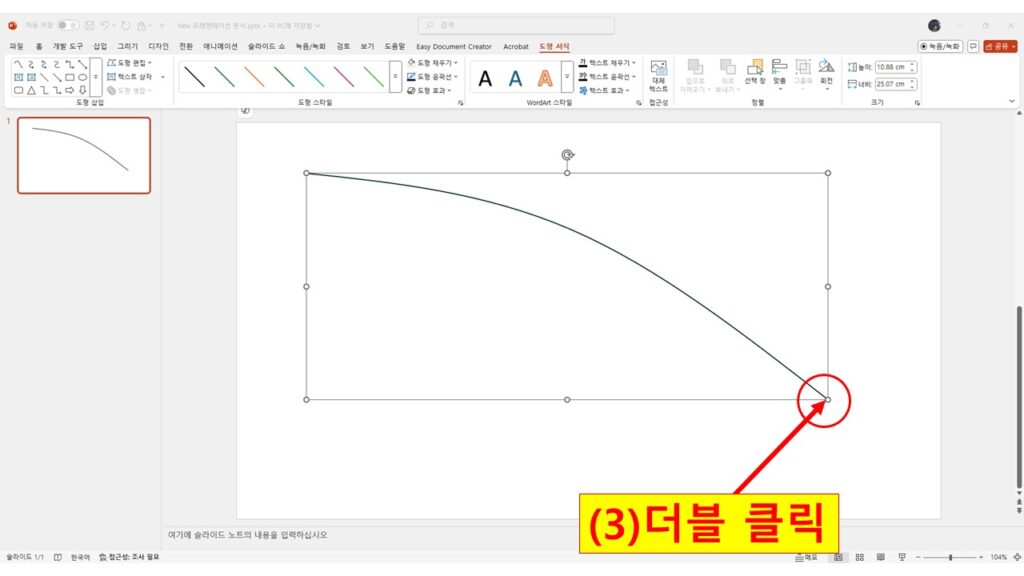Switch to the 애니메이션 ribbon tab

[220, 46]
